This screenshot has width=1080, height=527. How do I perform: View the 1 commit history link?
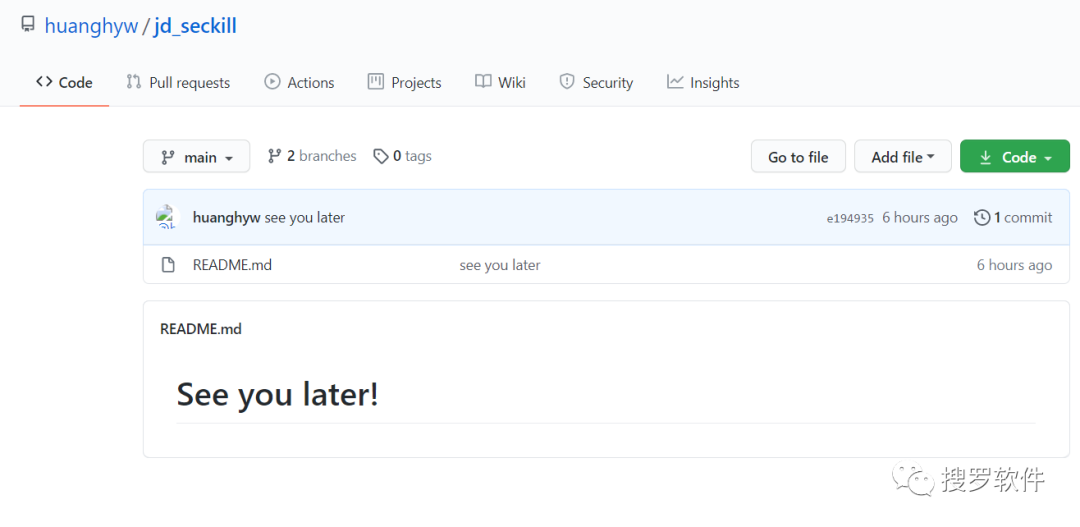coord(1012,218)
